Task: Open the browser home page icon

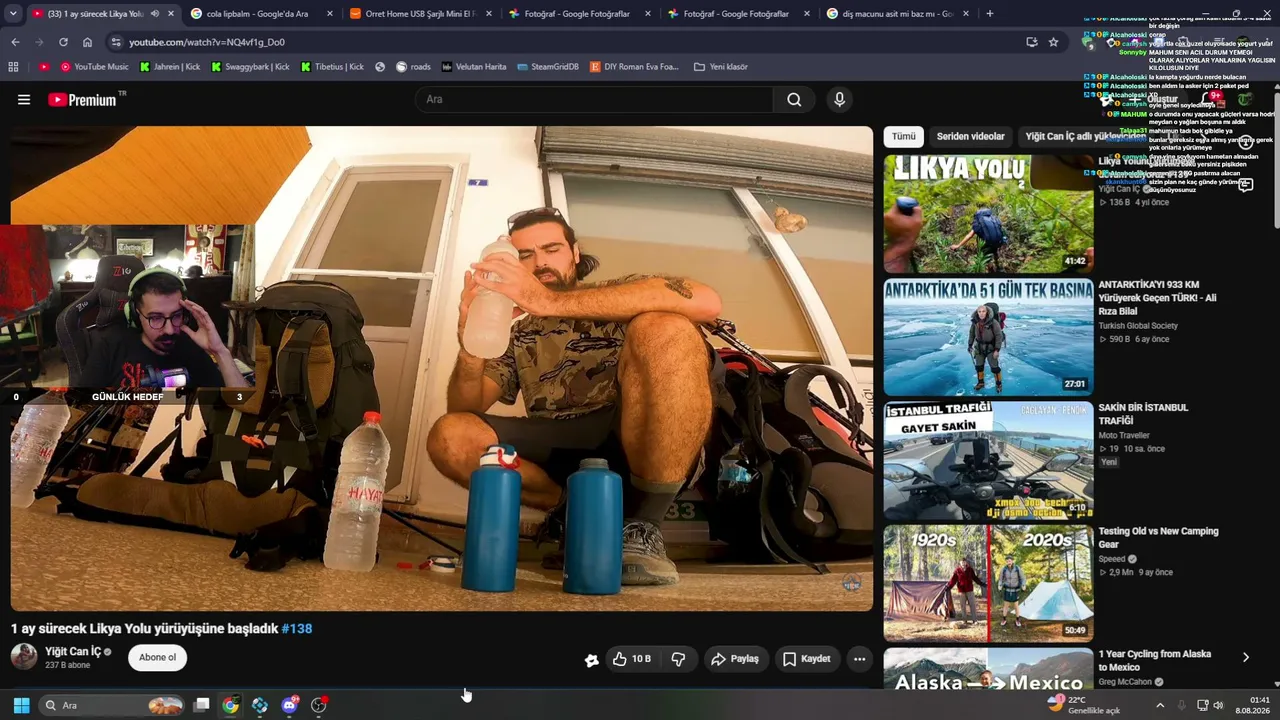Action: click(87, 42)
